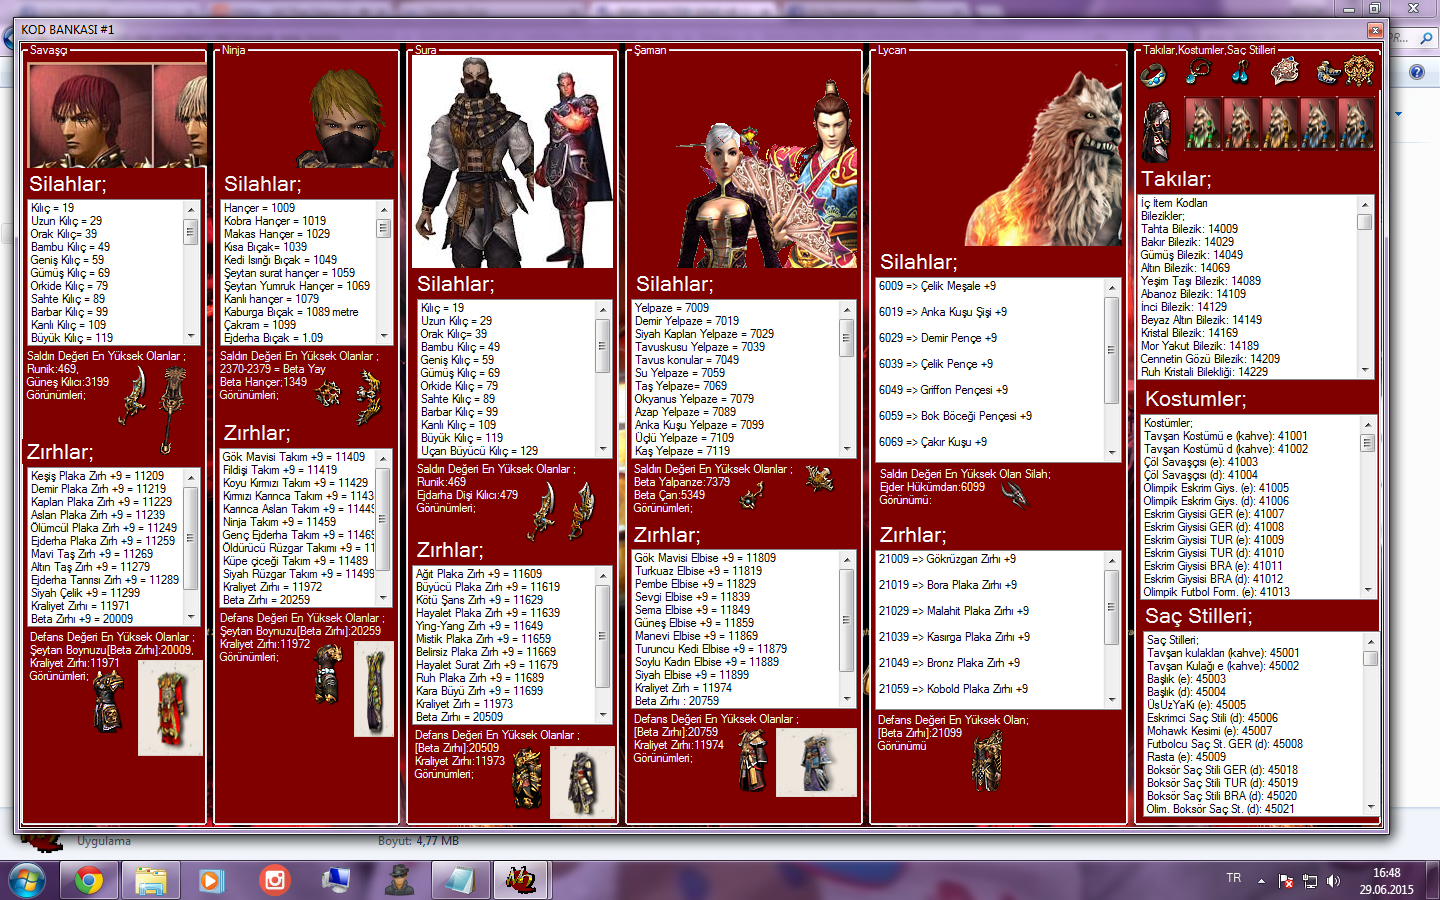Open Google Chrome from the taskbar

pyautogui.click(x=88, y=880)
